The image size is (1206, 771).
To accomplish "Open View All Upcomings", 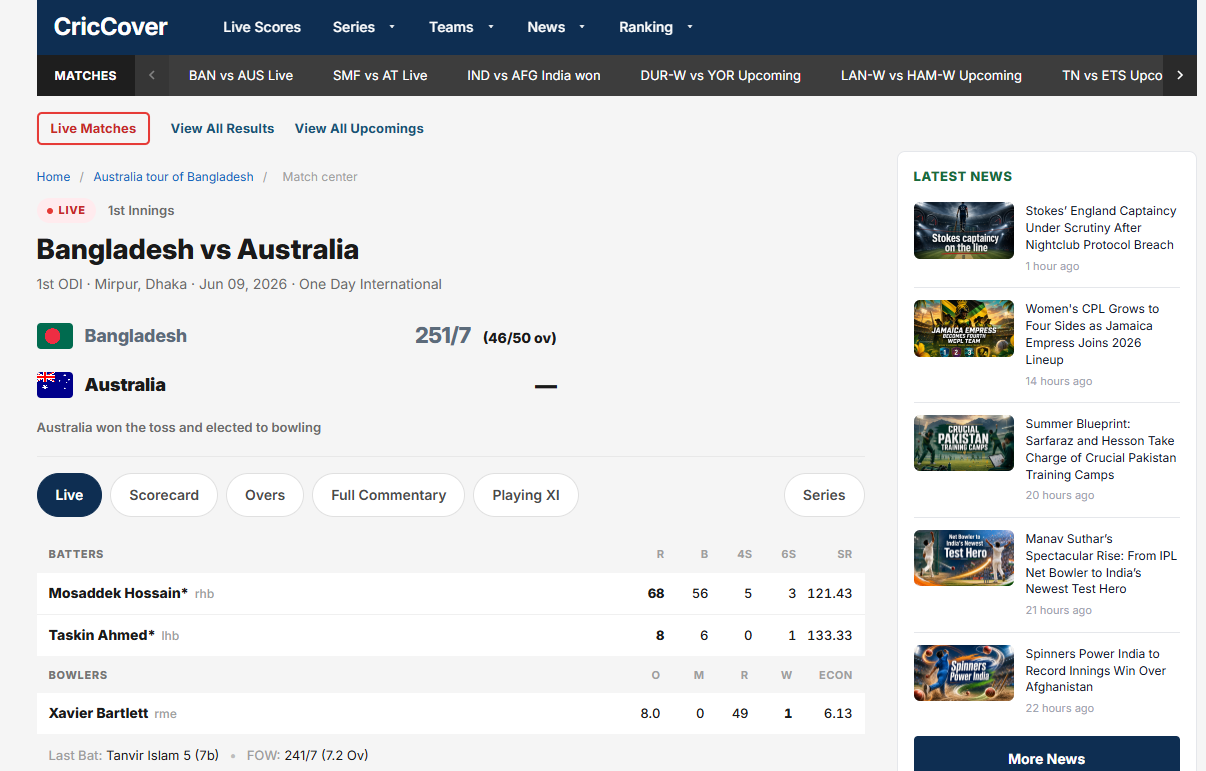I will click(359, 128).
